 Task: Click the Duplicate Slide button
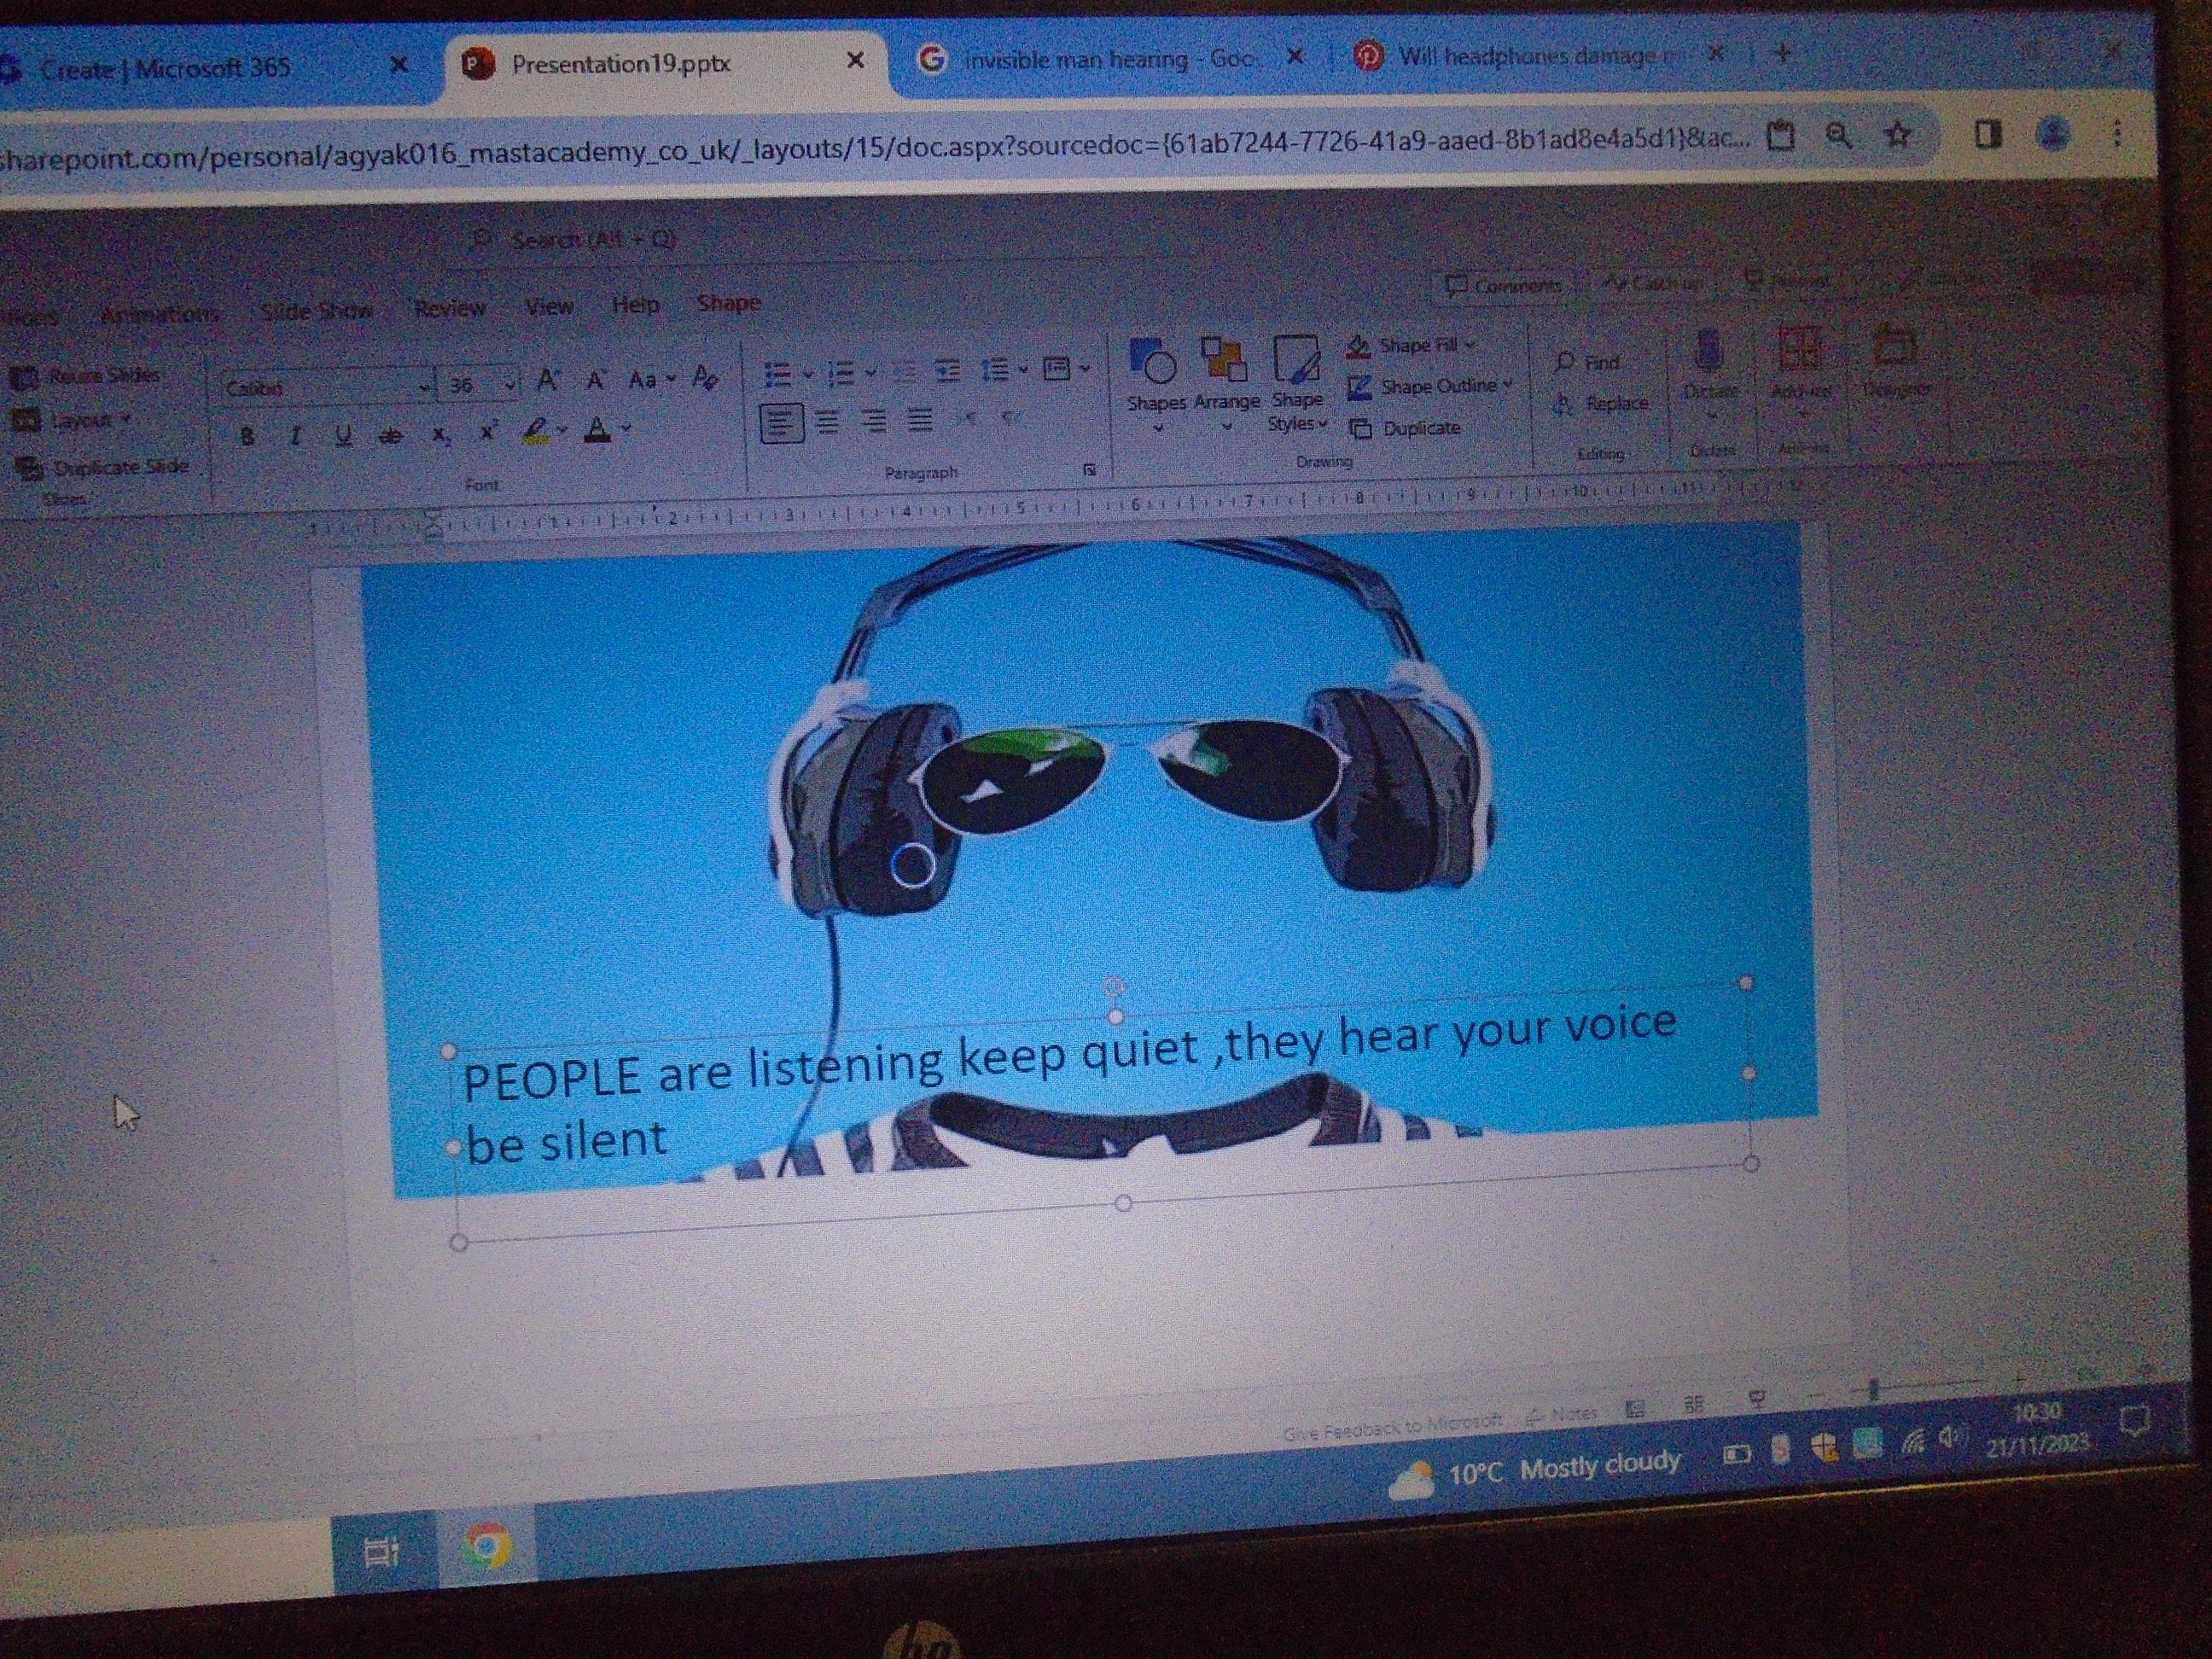[x=103, y=467]
